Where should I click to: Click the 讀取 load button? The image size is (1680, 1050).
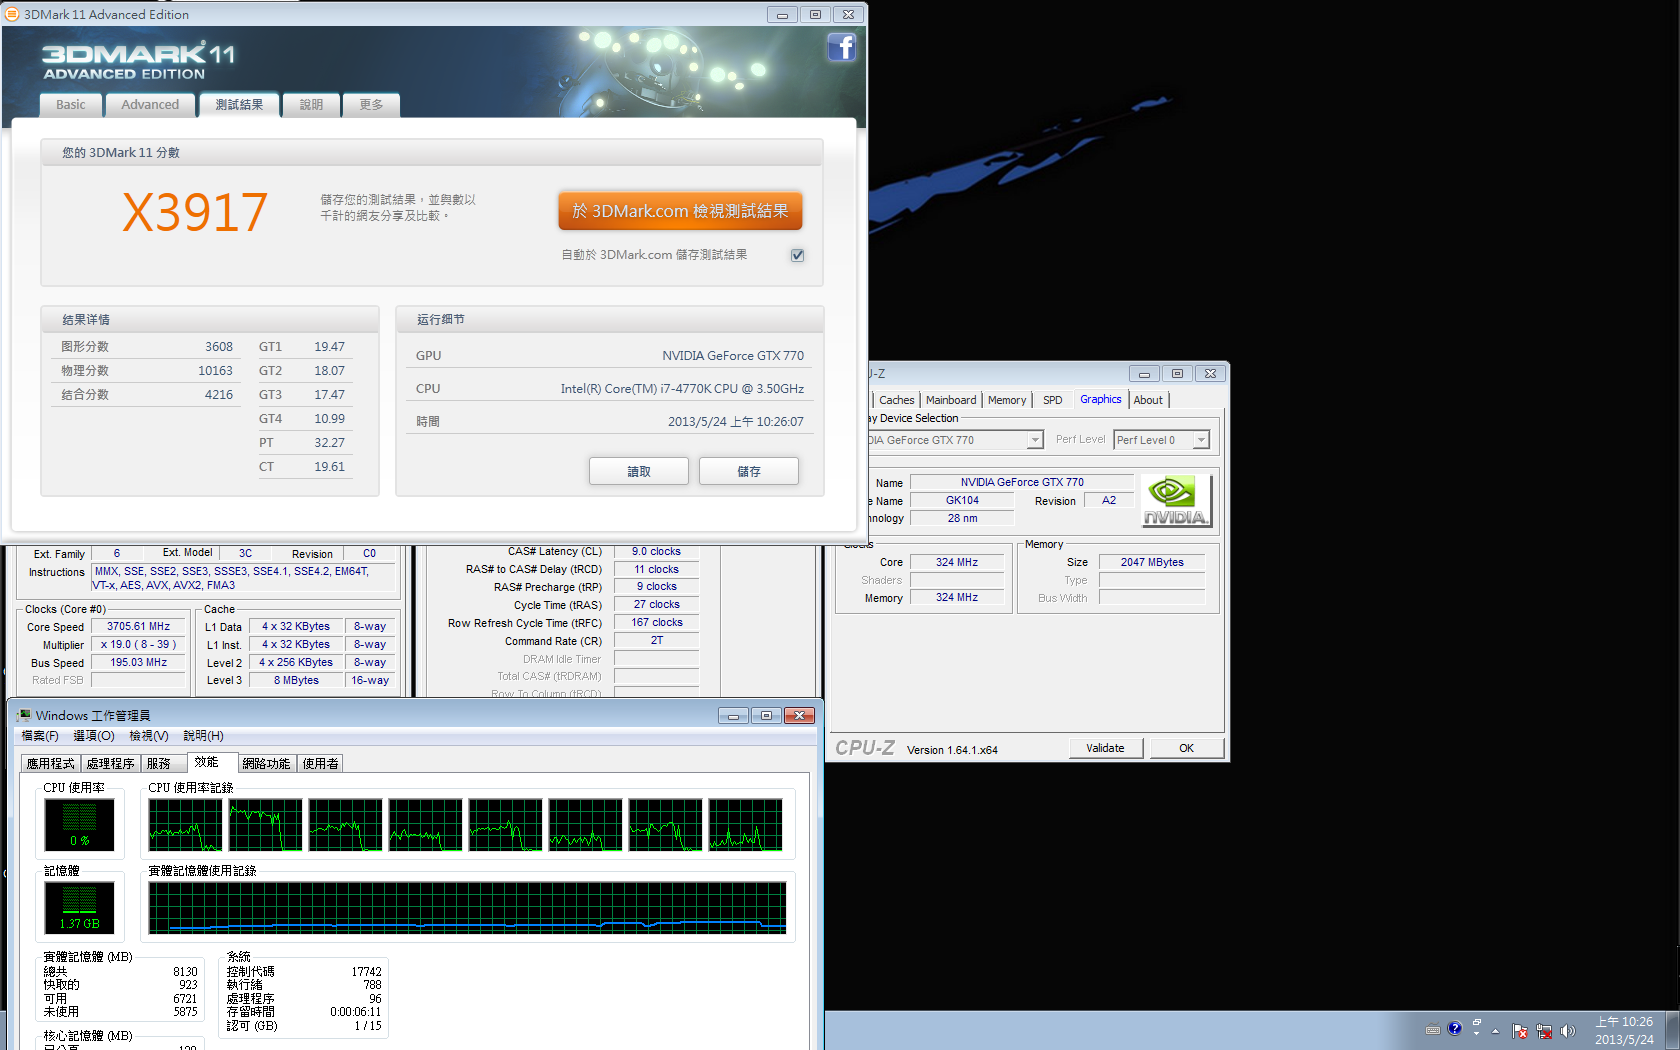click(x=639, y=471)
